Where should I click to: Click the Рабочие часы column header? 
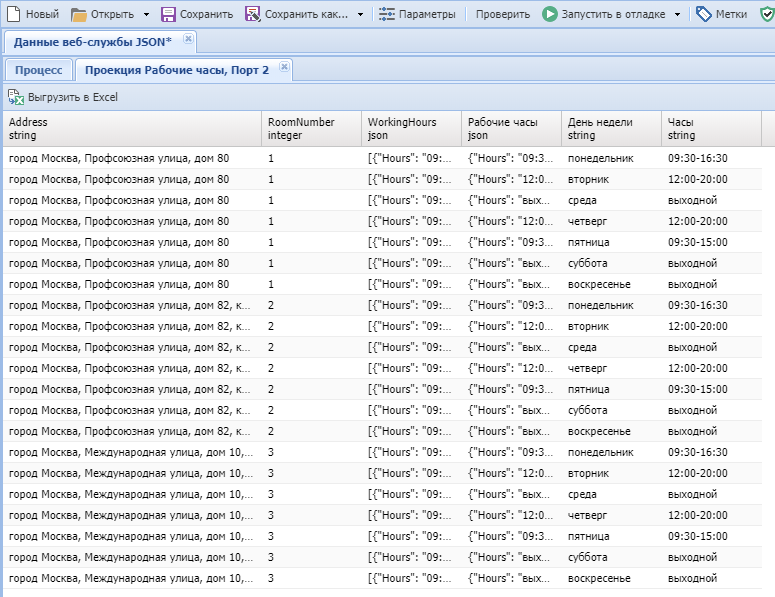(x=512, y=128)
